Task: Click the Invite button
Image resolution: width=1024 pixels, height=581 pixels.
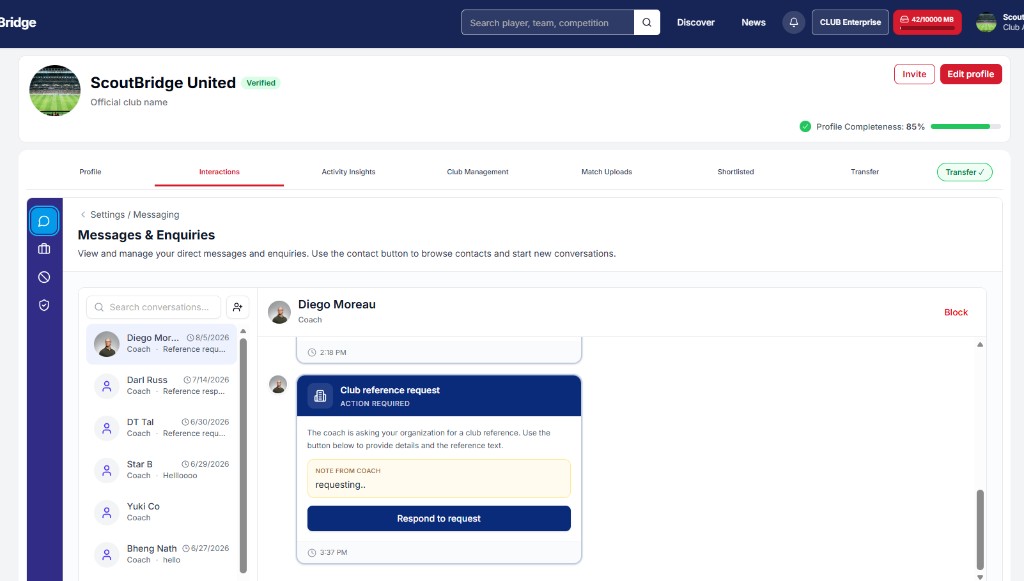Action: click(x=914, y=74)
